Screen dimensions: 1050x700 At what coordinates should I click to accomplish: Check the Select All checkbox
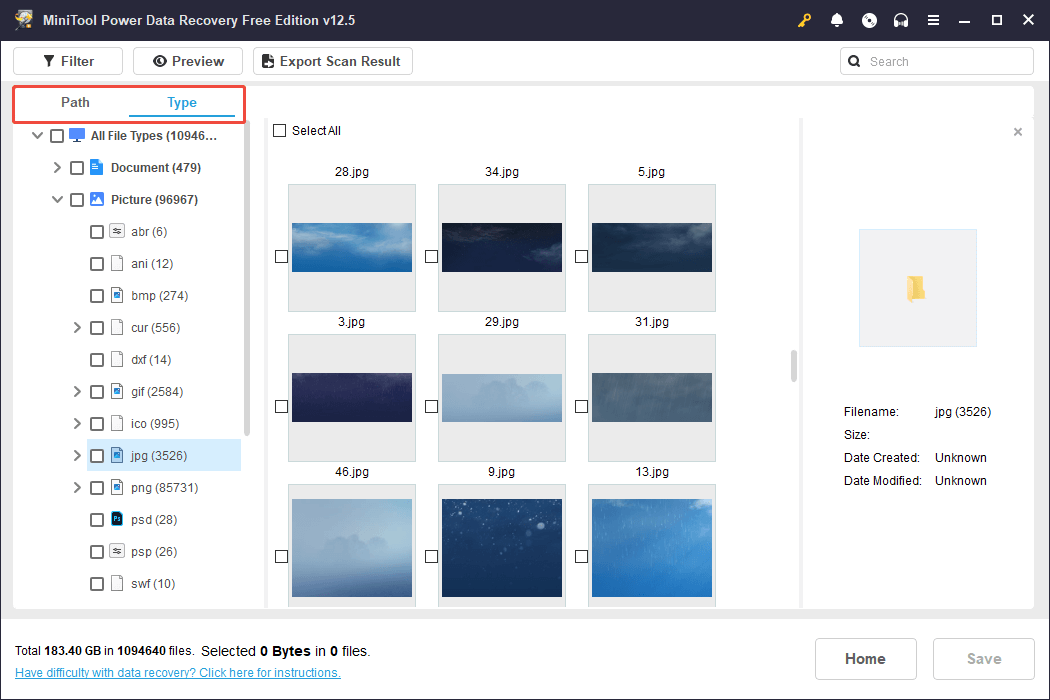pyautogui.click(x=280, y=131)
